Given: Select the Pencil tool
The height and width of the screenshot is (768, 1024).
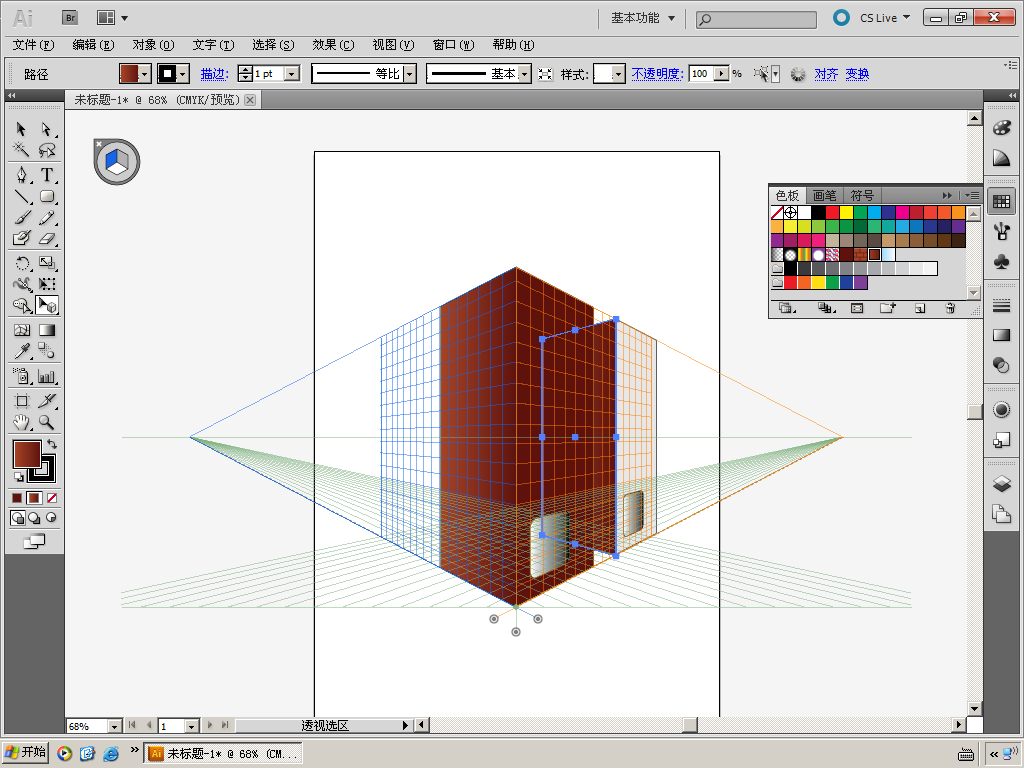Looking at the screenshot, I should tap(46, 217).
